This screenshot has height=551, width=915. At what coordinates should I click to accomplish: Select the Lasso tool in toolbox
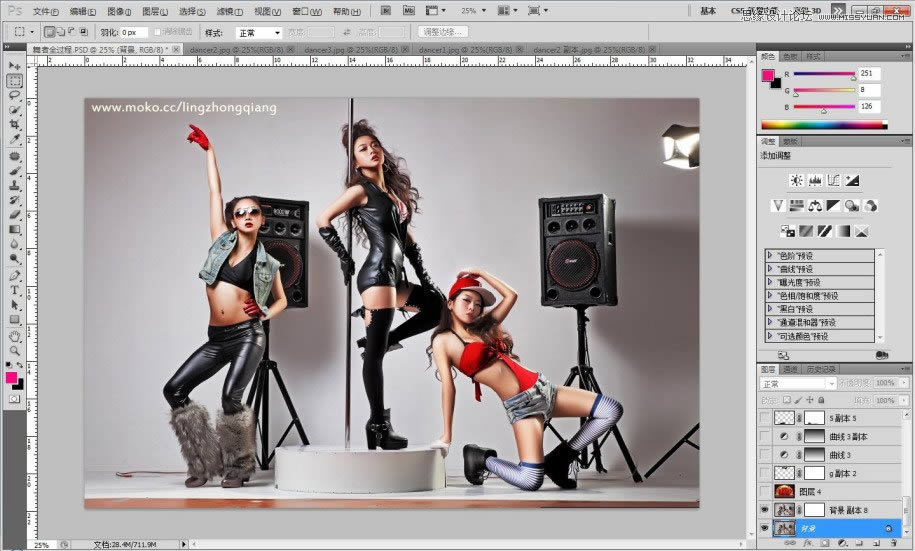[15, 95]
